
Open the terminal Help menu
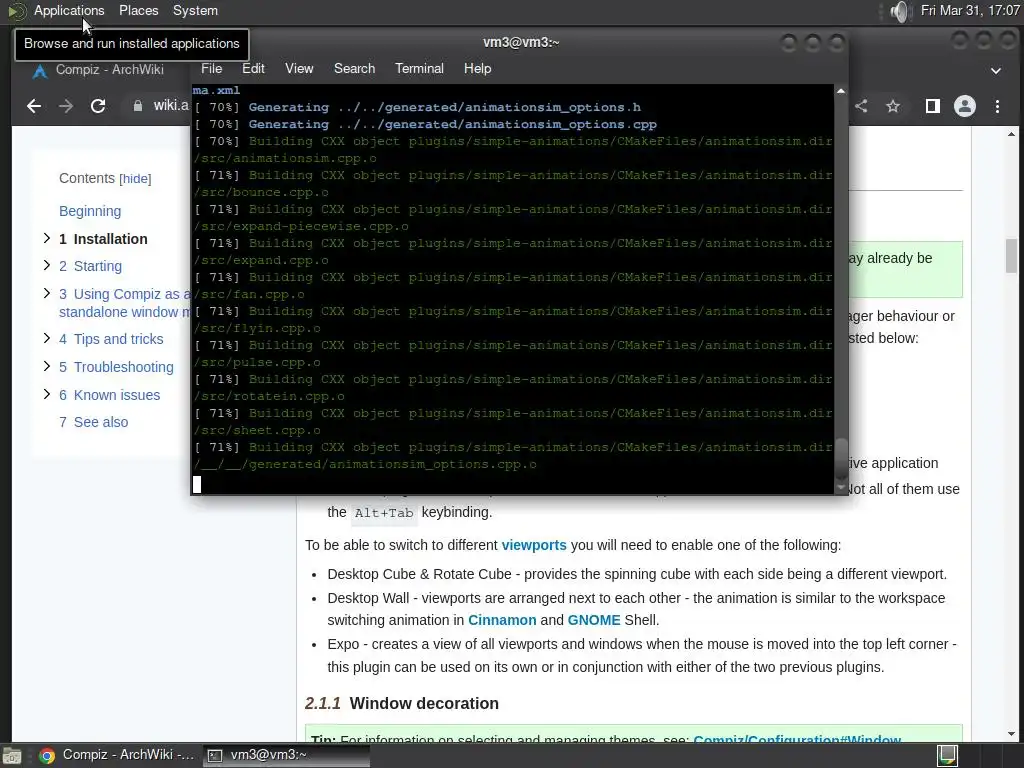[x=477, y=69]
